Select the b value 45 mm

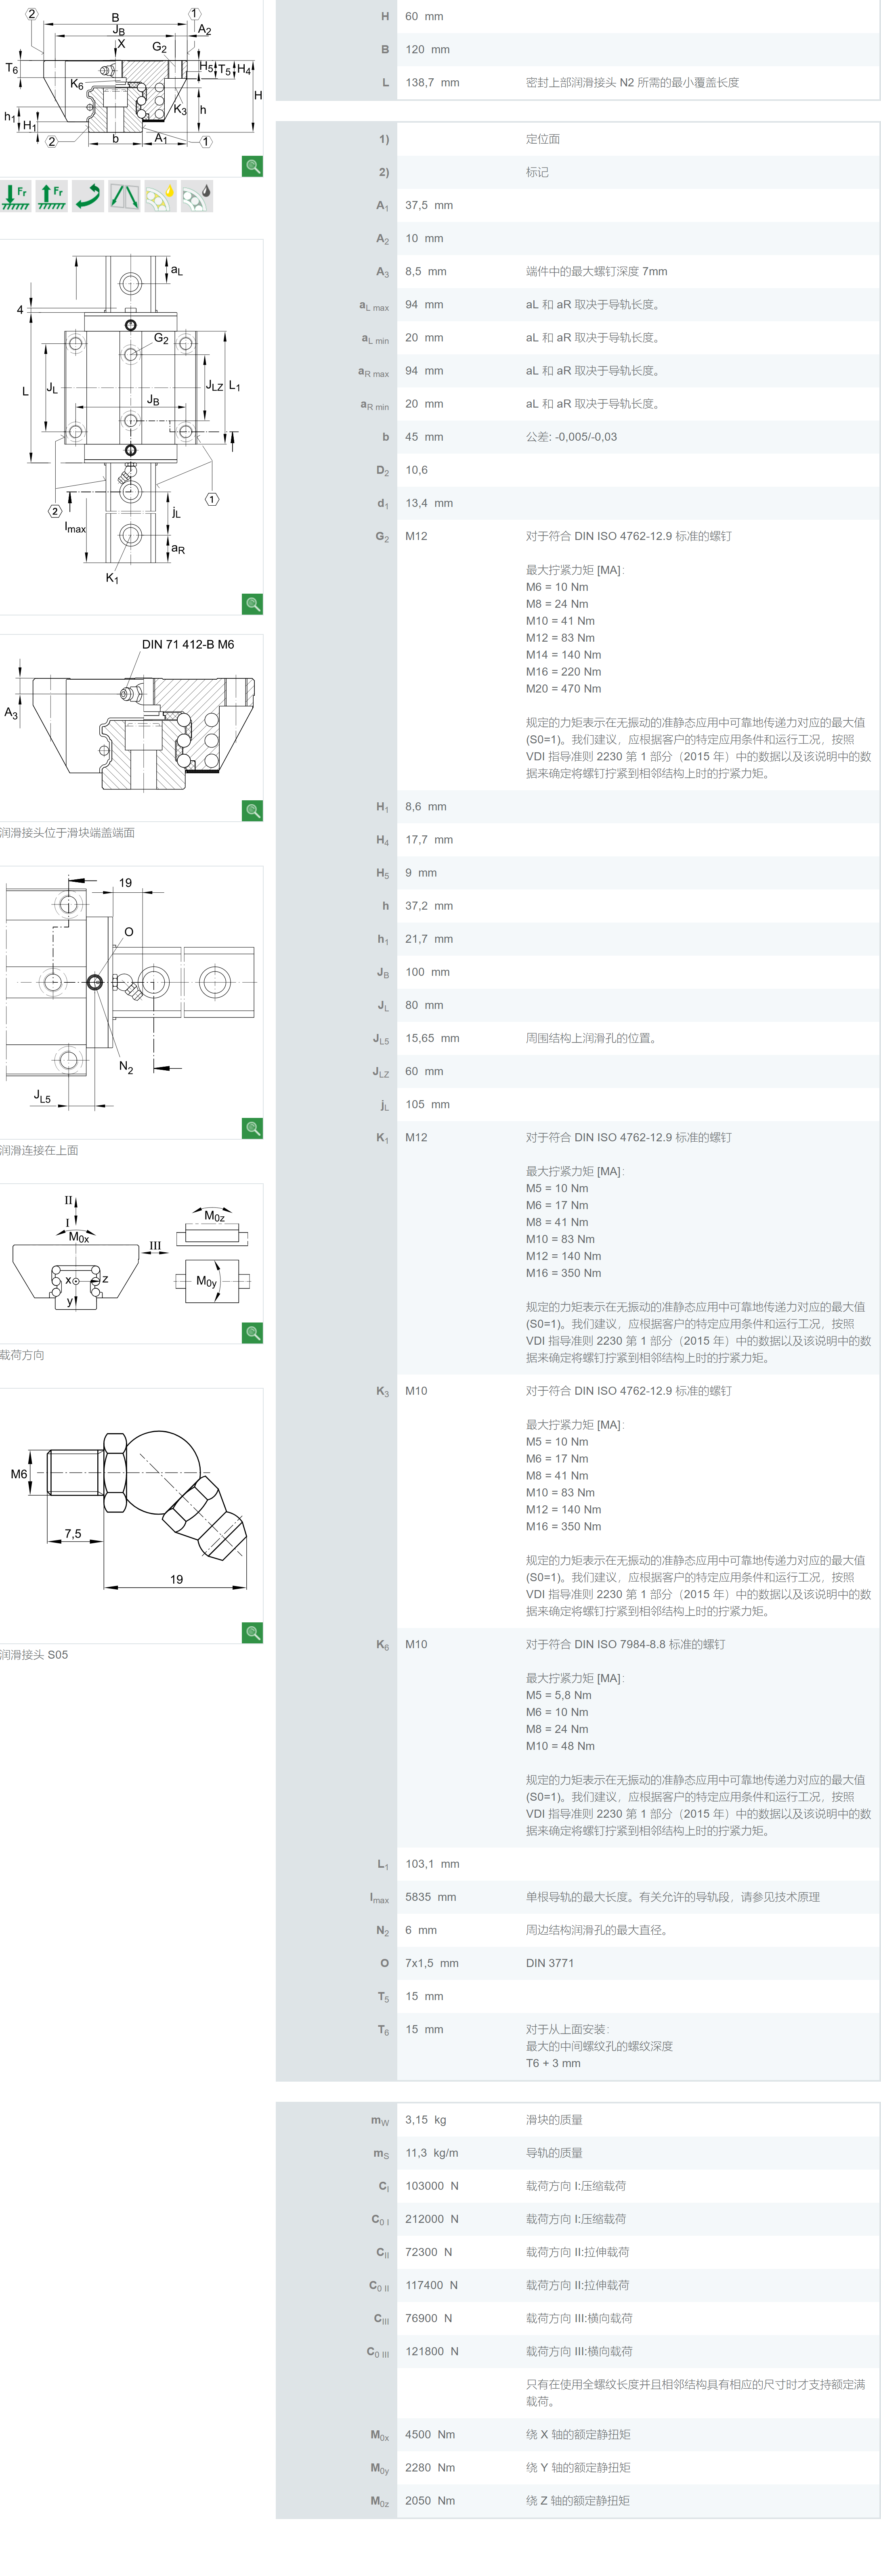point(424,438)
